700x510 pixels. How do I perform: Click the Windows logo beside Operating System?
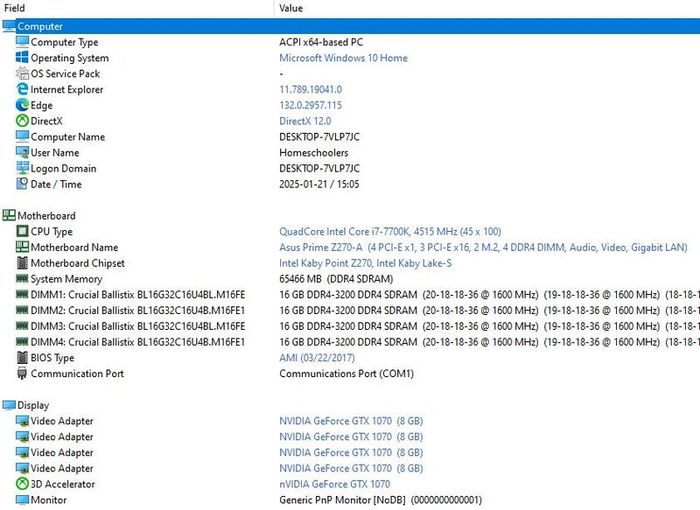point(22,58)
